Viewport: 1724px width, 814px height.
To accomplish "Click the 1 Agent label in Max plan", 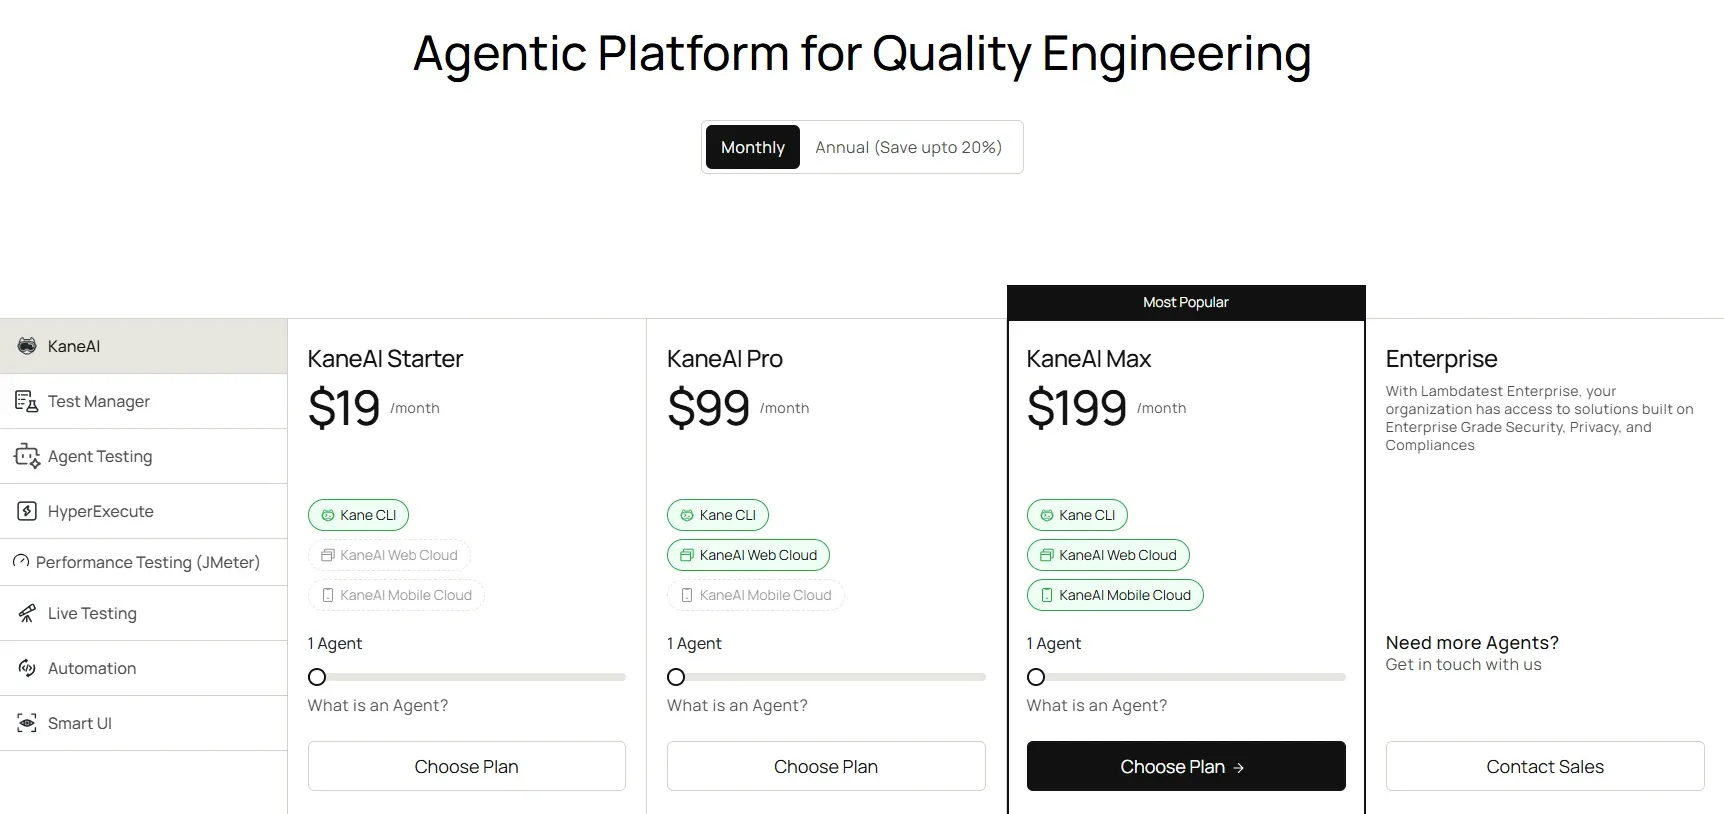I will pyautogui.click(x=1054, y=643).
